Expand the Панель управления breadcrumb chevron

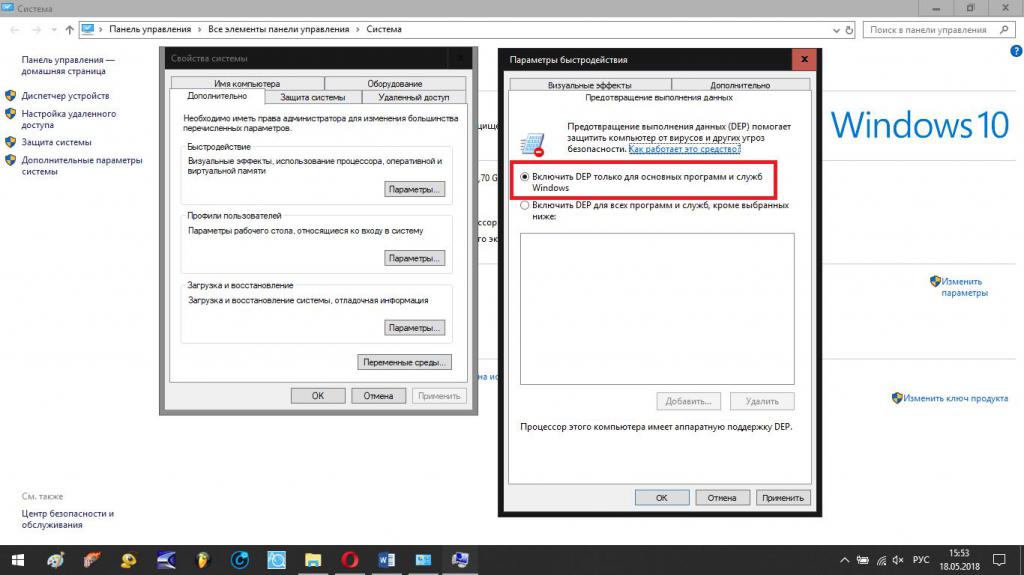click(200, 29)
